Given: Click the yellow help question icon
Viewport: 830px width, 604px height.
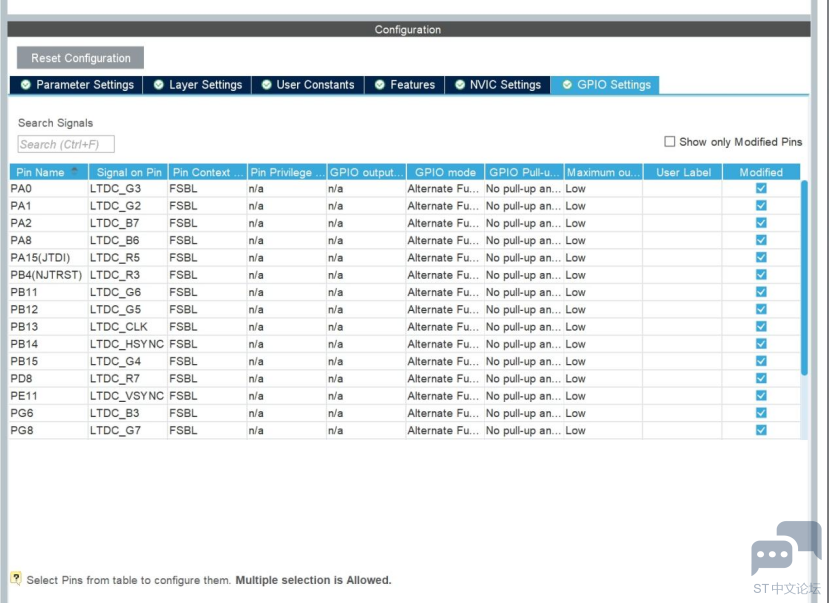Looking at the screenshot, I should point(16,579).
